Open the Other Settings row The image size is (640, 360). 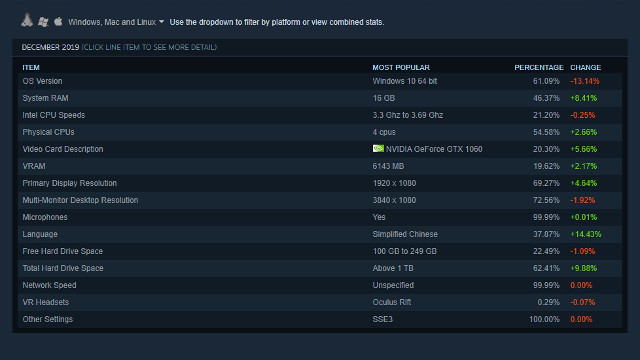coord(320,320)
